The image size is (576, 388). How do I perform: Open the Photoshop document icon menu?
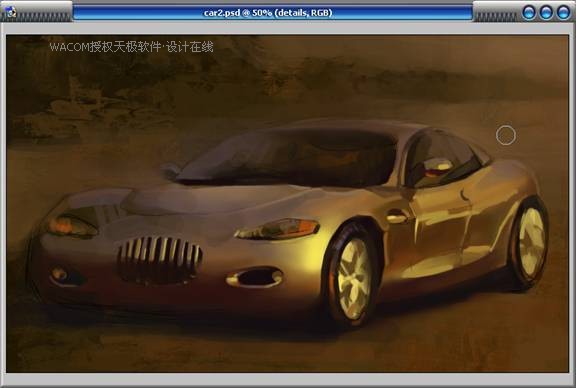tap(11, 12)
